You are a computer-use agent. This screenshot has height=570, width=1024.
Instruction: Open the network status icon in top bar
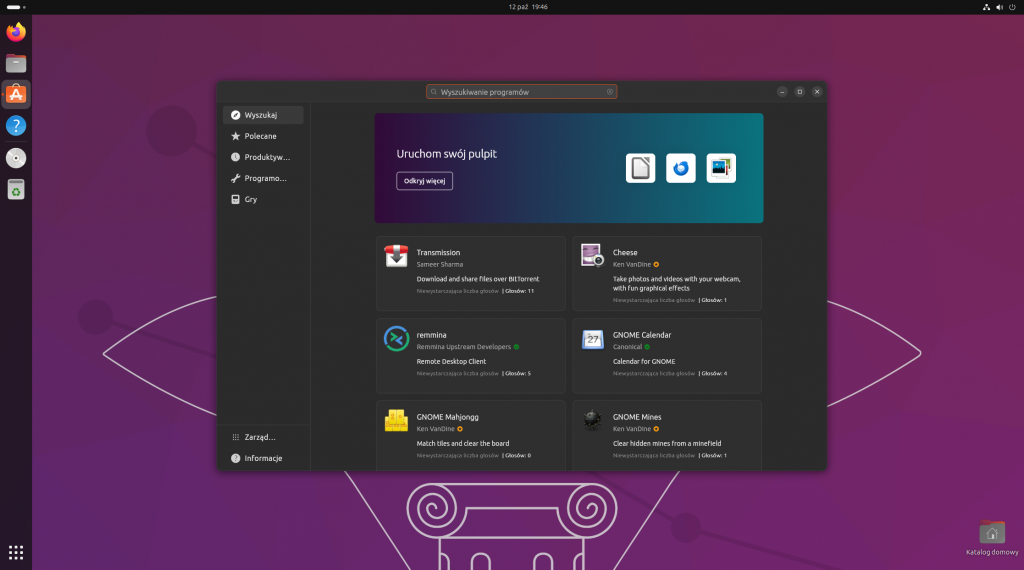986,7
